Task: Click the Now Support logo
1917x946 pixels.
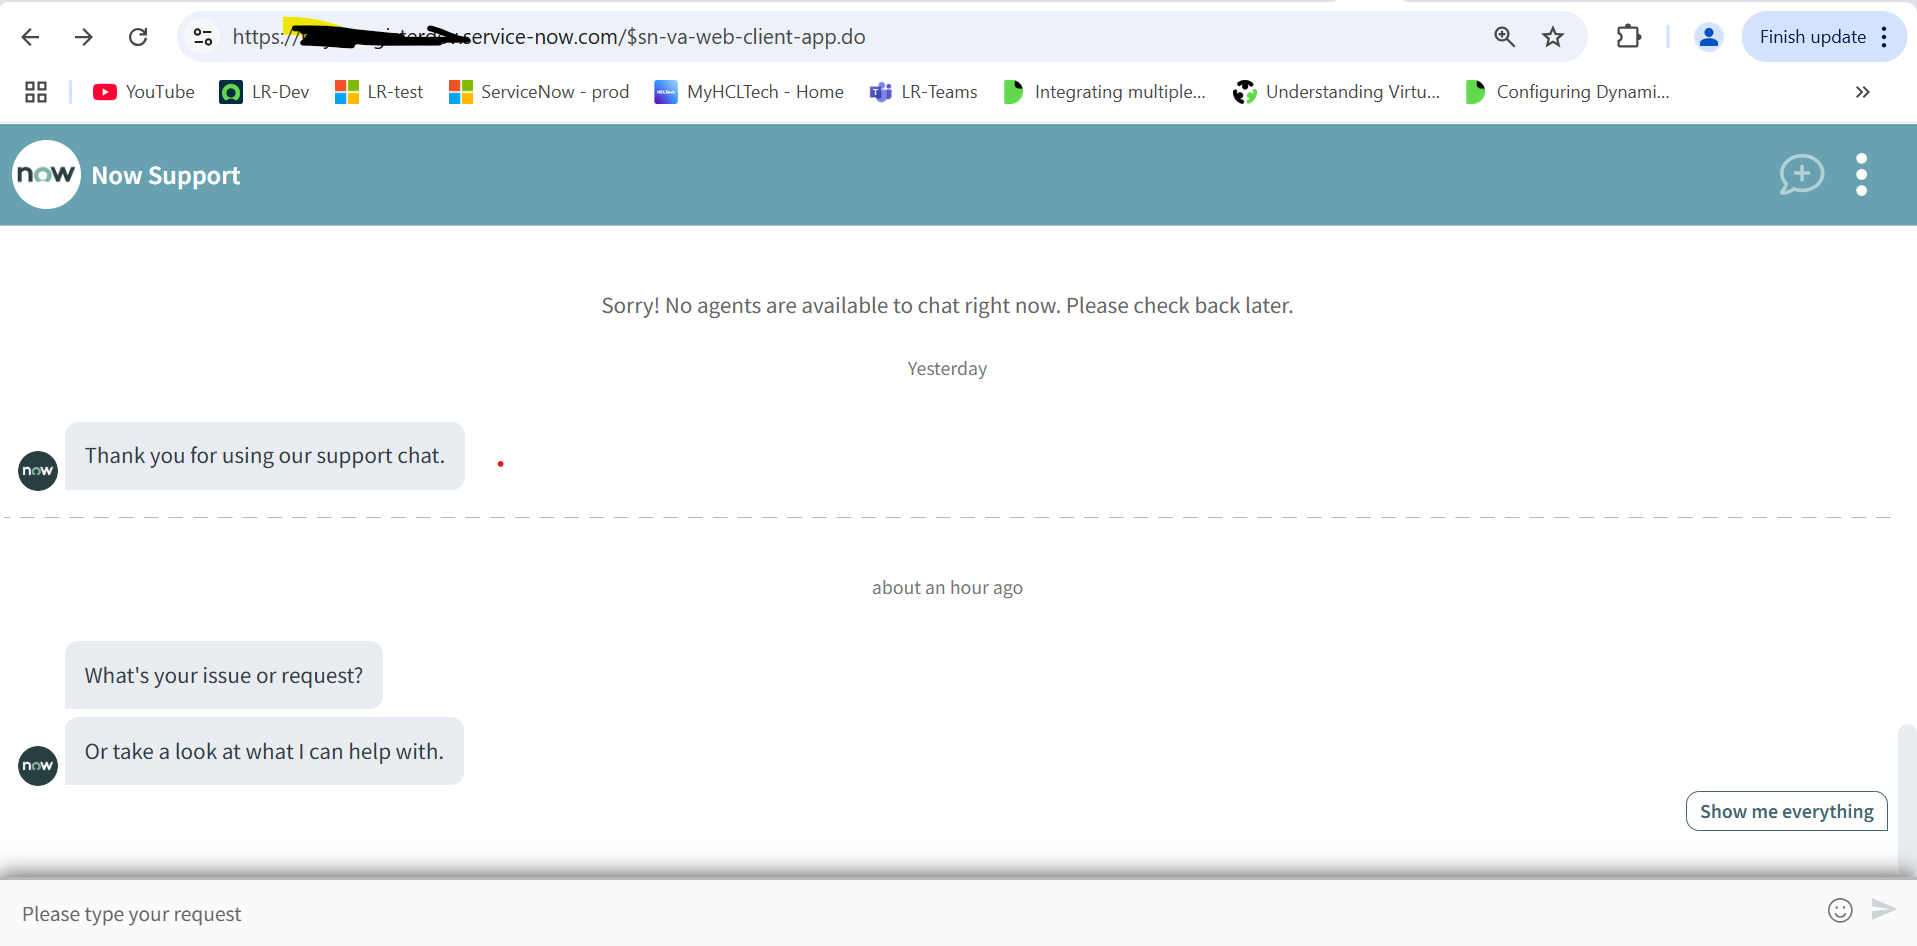Action: pos(45,174)
